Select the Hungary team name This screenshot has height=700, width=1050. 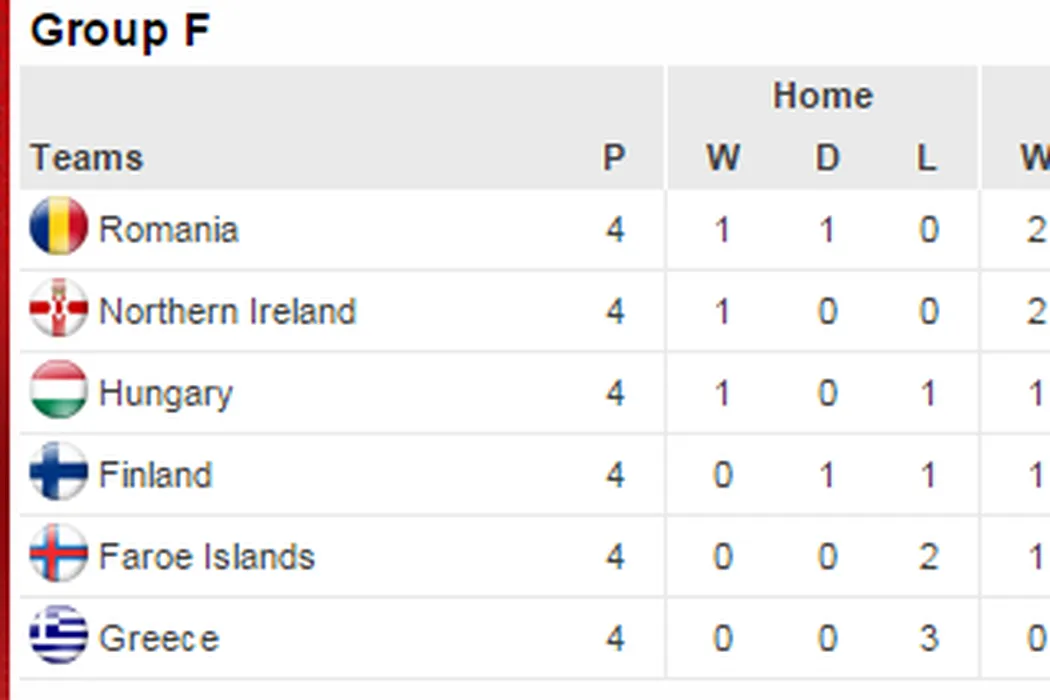coord(165,394)
